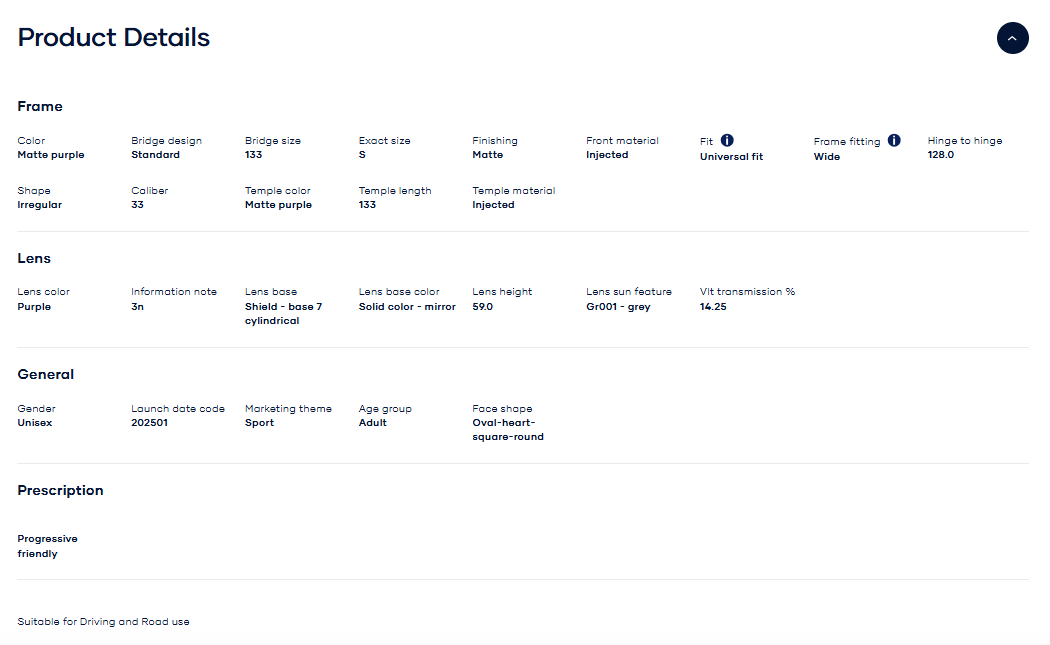Click the Solid color - mirror value
Screen dimensions: 1050x645
pyautogui.click(x=407, y=307)
